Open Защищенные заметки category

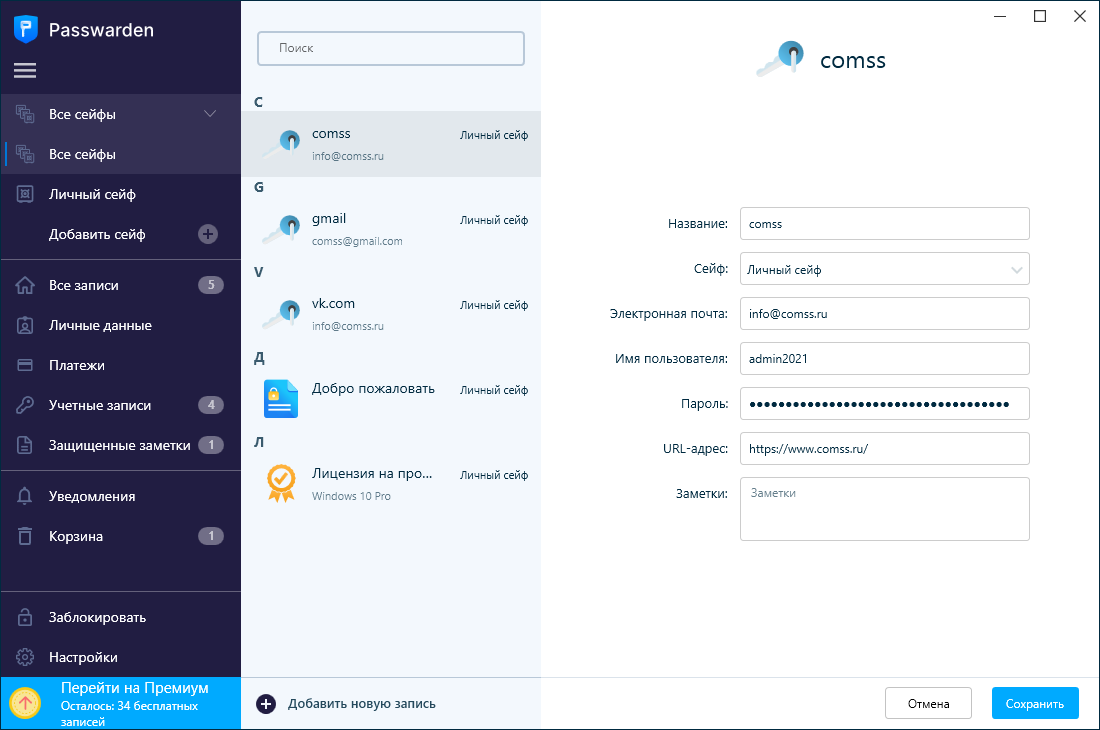pyautogui.click(x=121, y=445)
